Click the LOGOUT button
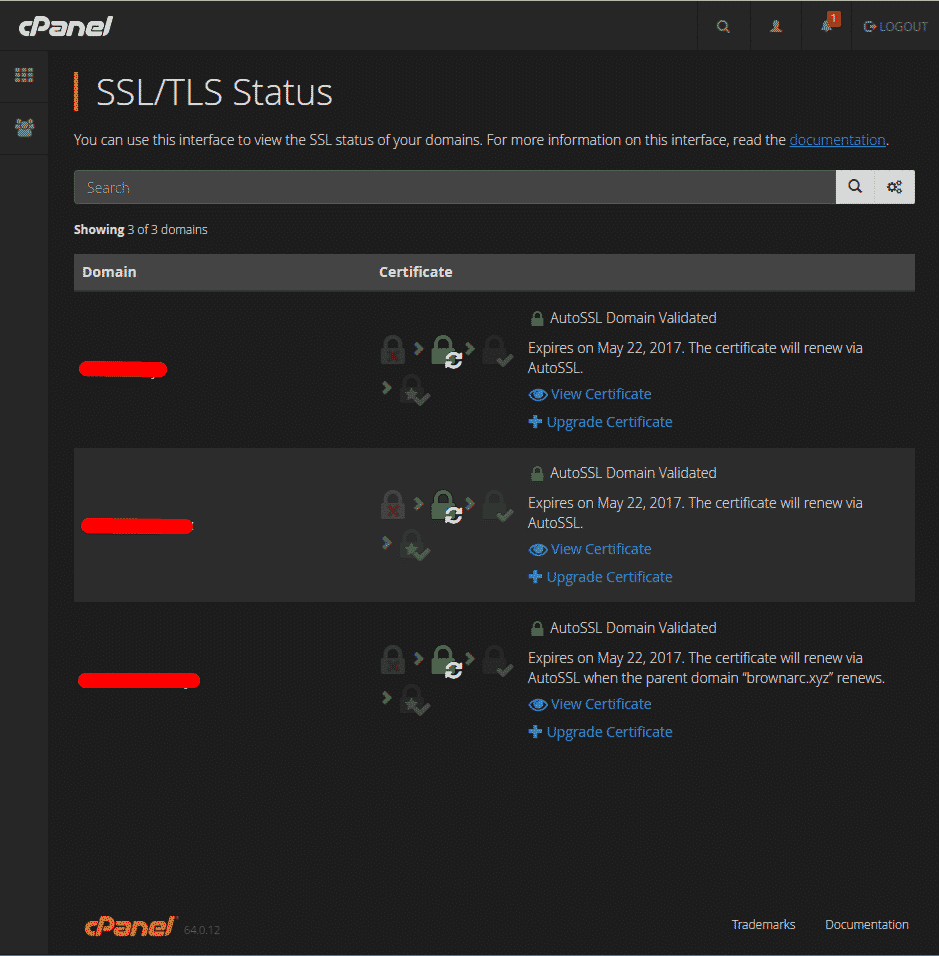This screenshot has height=956, width=939. click(895, 27)
